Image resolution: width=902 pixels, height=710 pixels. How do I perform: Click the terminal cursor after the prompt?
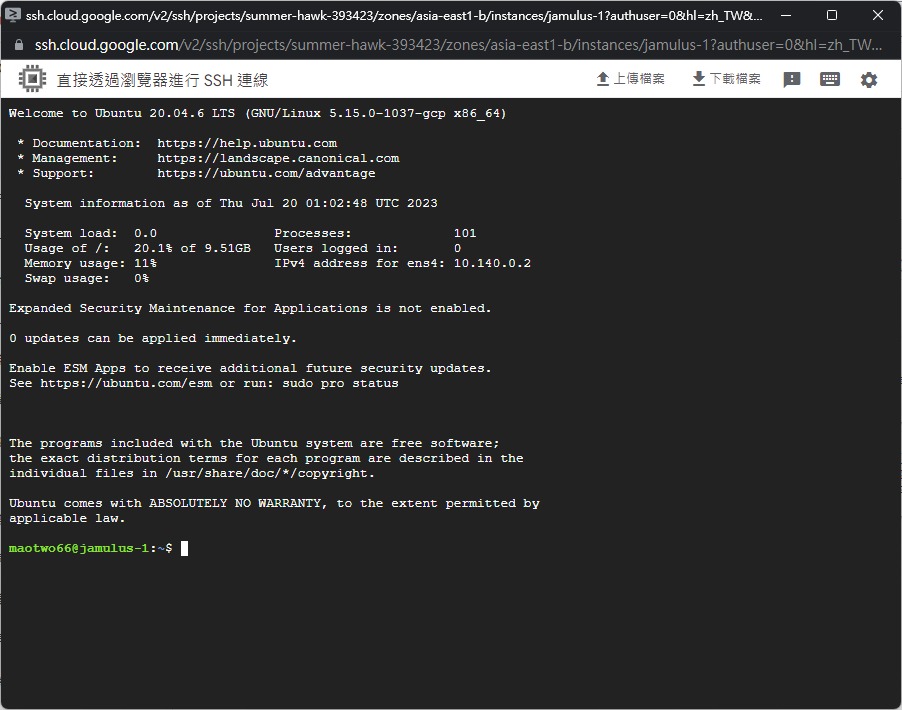point(185,548)
